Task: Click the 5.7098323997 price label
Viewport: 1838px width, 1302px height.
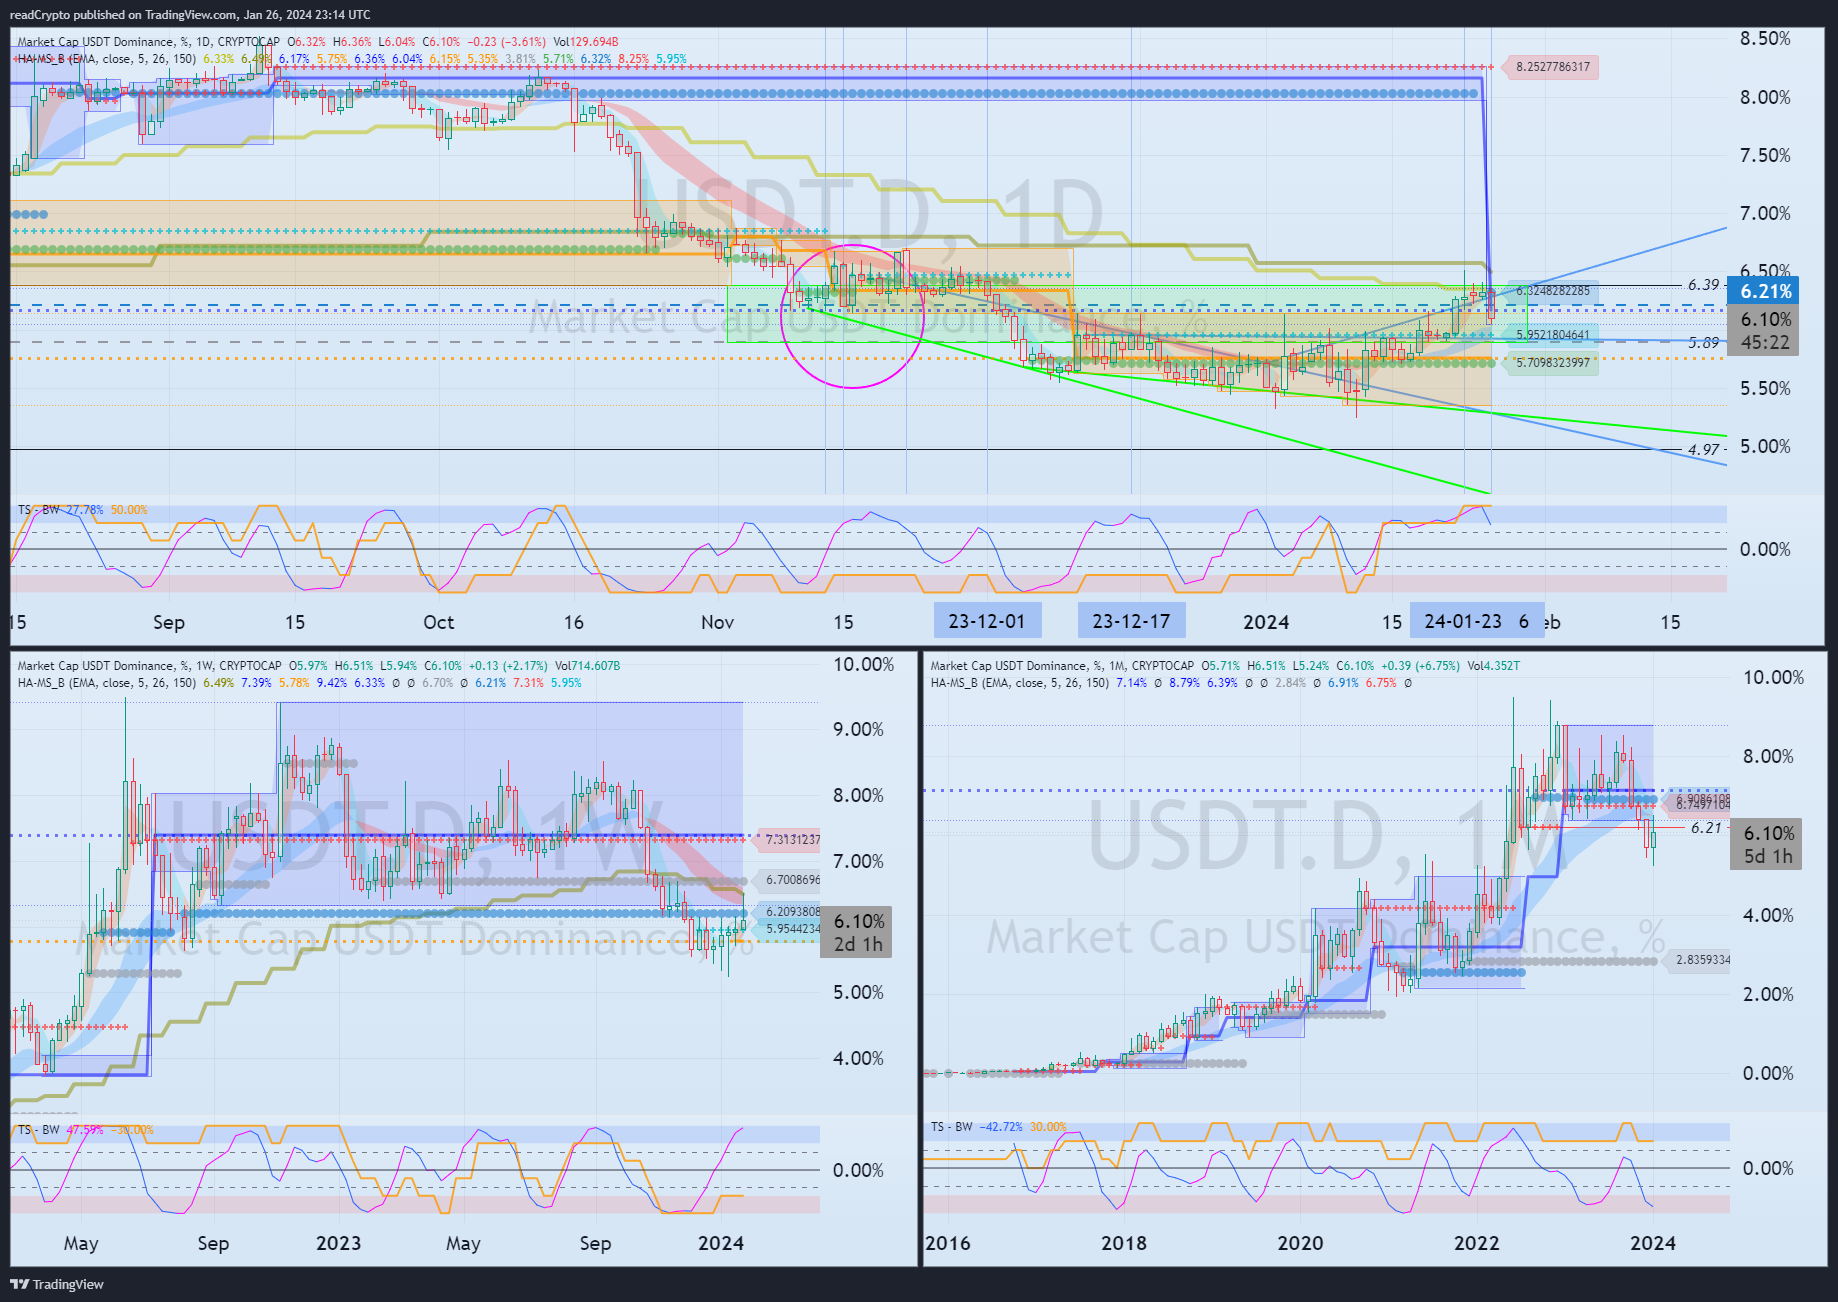Action: (x=1552, y=363)
